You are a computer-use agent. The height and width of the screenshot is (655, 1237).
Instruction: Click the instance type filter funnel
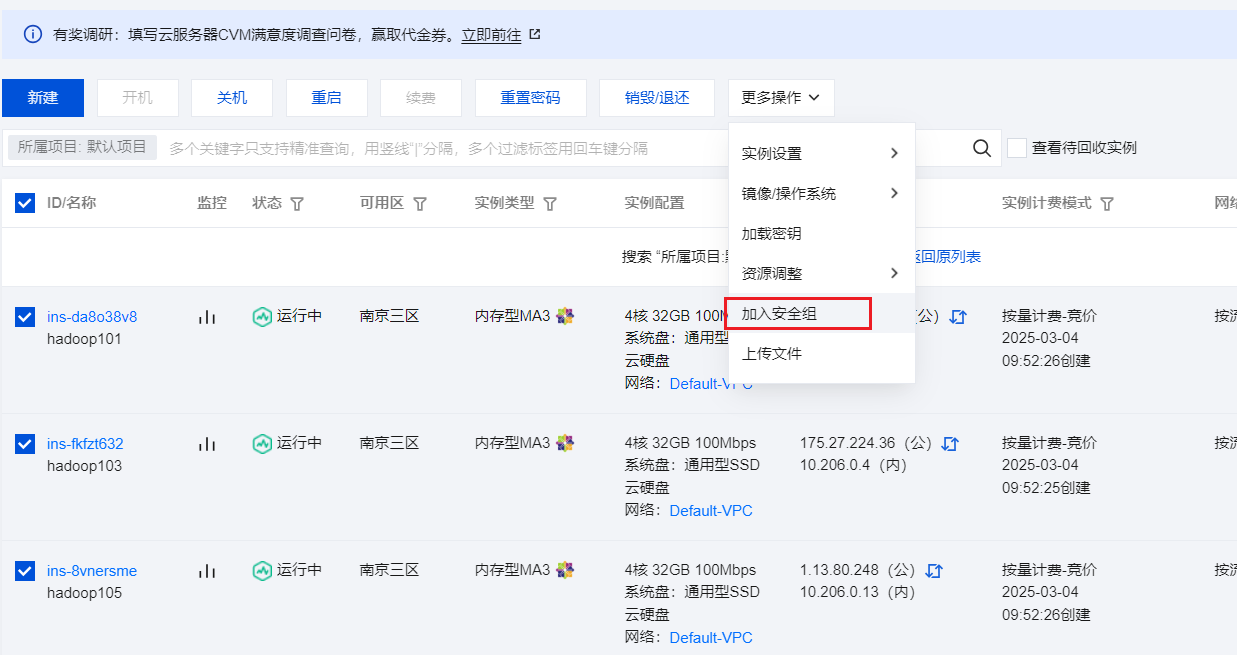(x=550, y=204)
